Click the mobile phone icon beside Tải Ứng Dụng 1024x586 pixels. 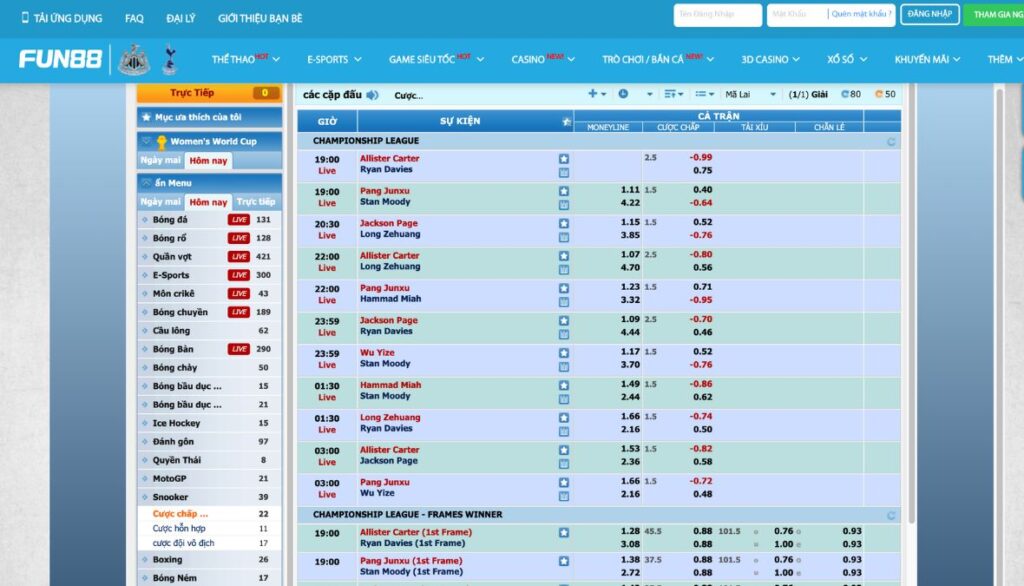(25, 18)
